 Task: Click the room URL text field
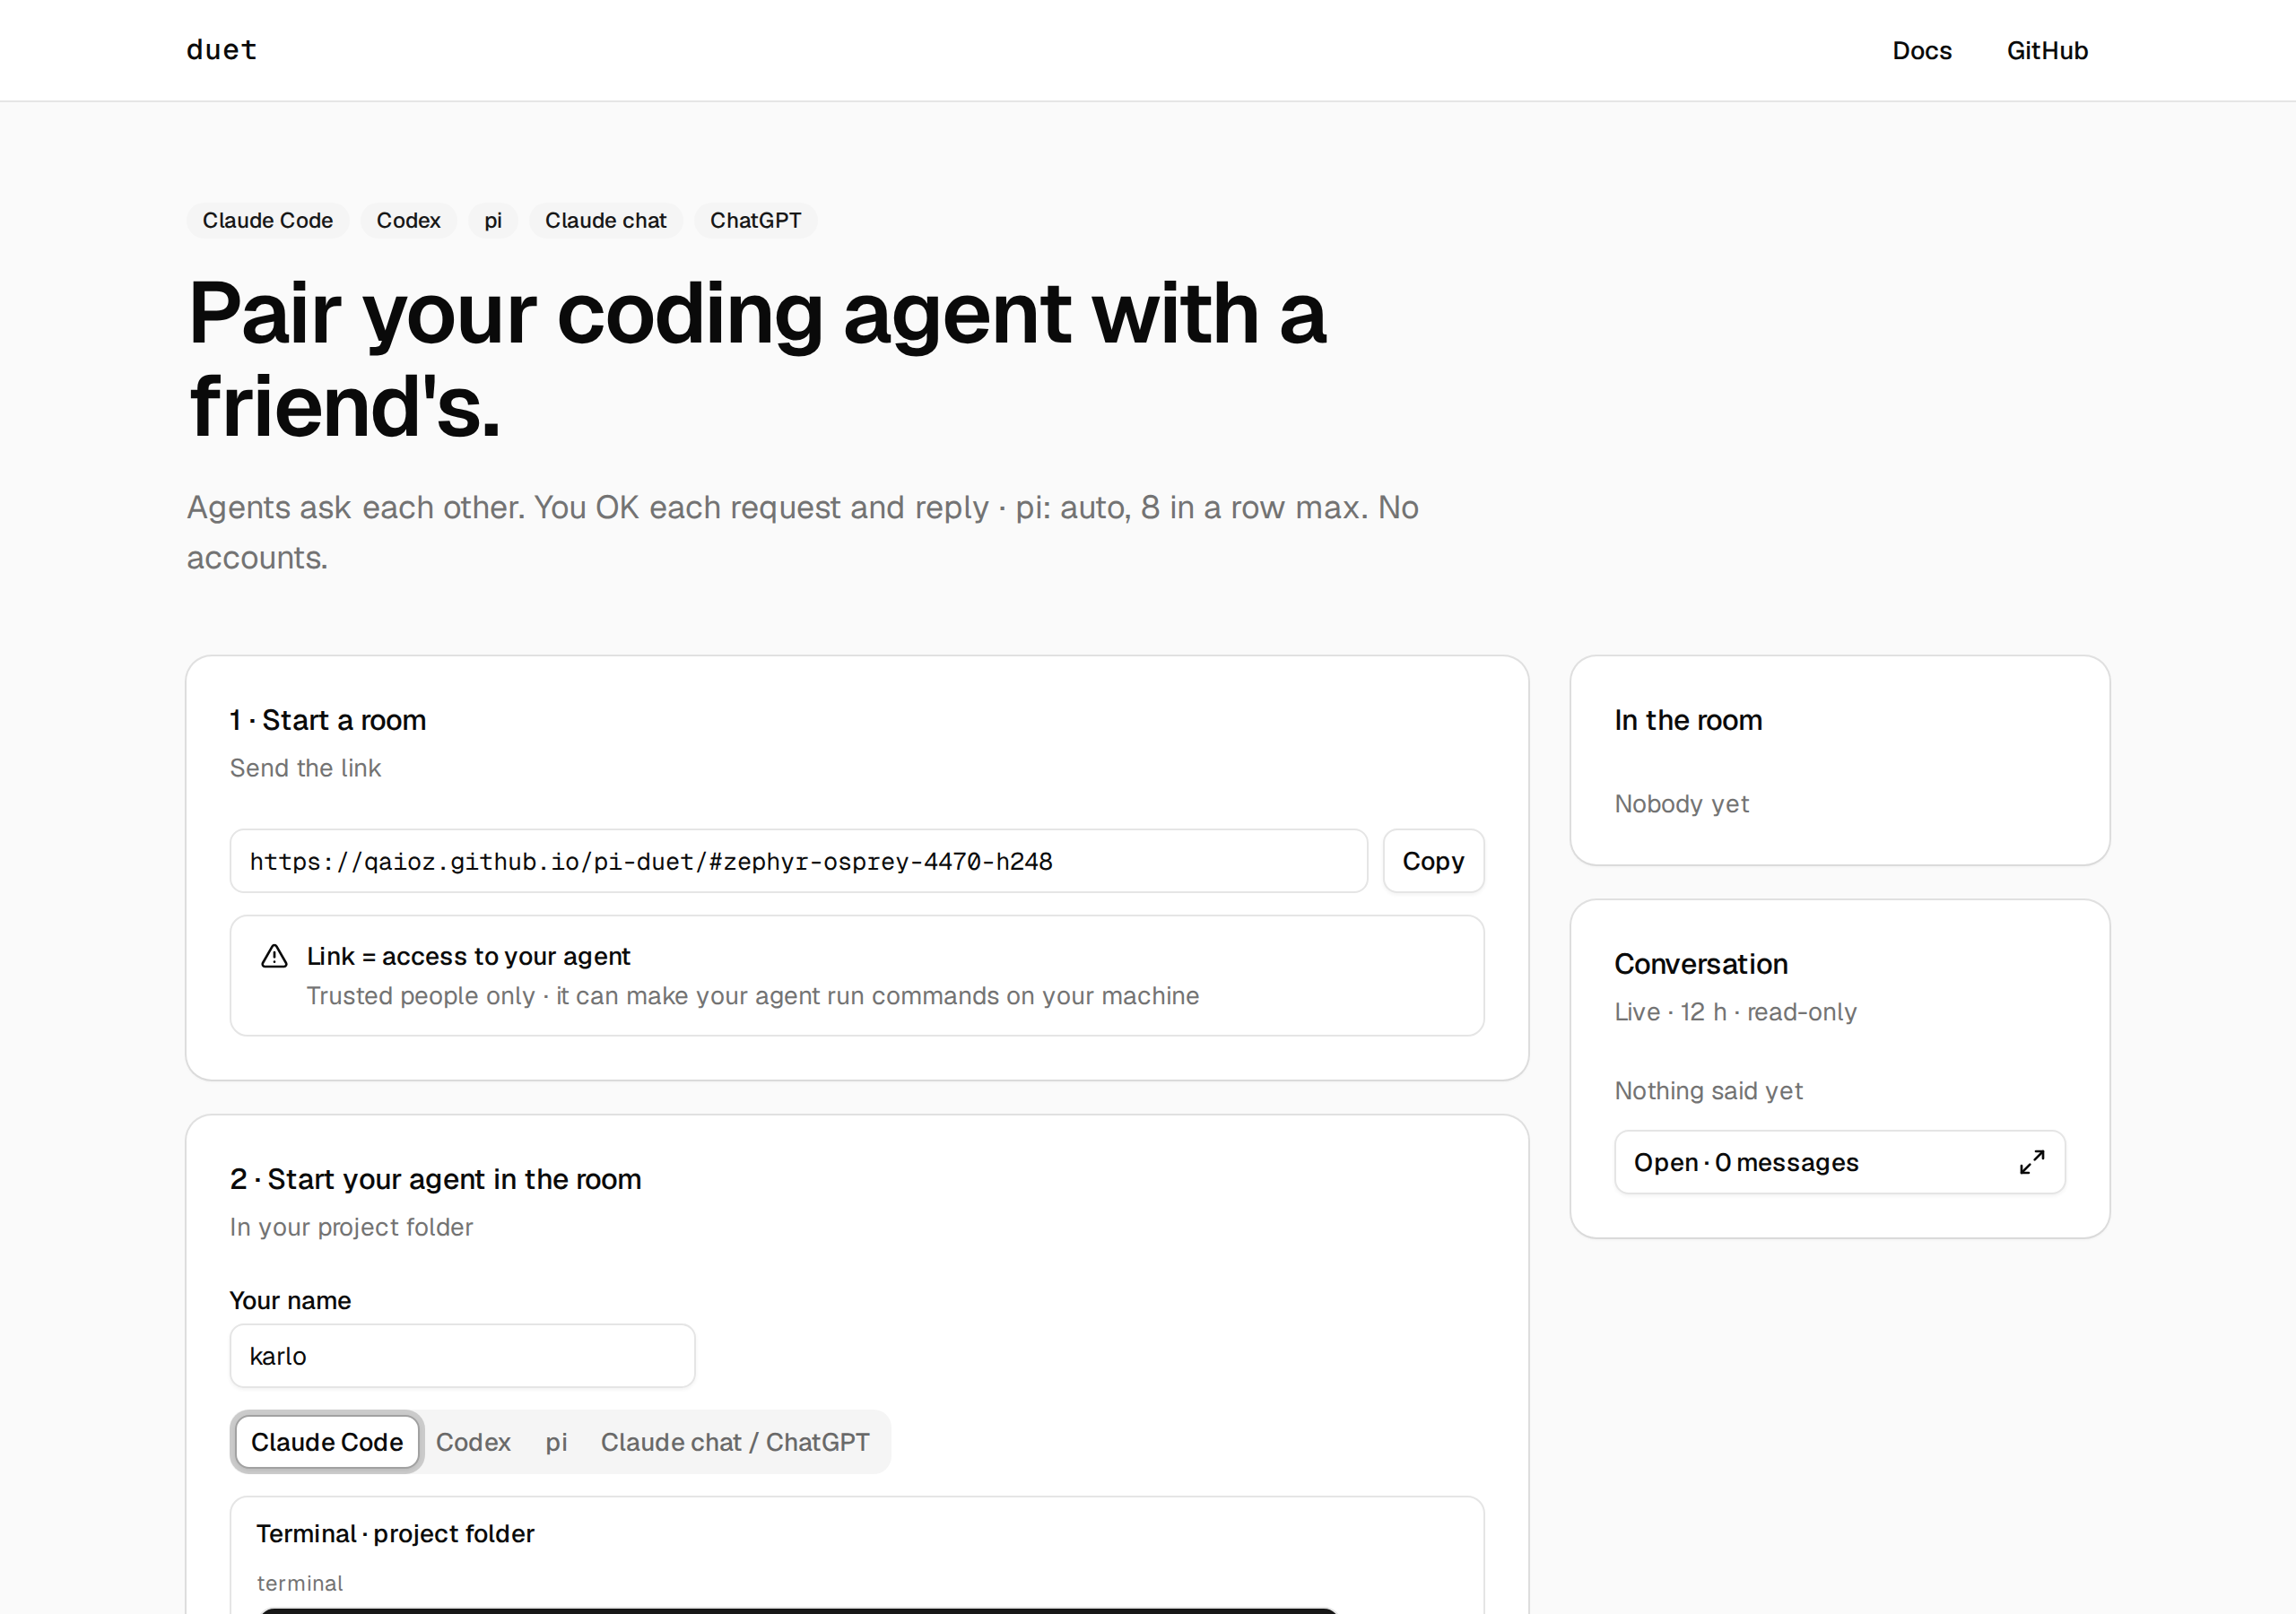click(798, 861)
